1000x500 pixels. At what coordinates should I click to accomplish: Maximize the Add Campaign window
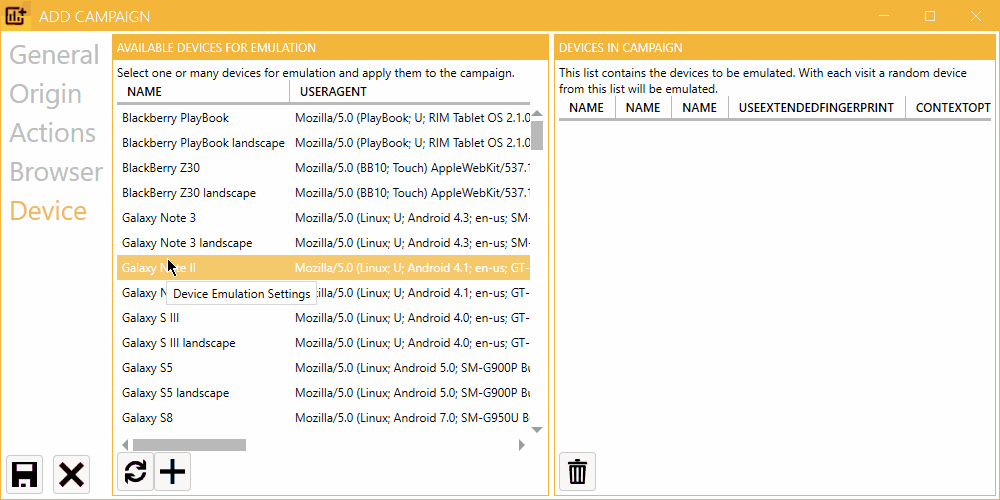tap(930, 17)
